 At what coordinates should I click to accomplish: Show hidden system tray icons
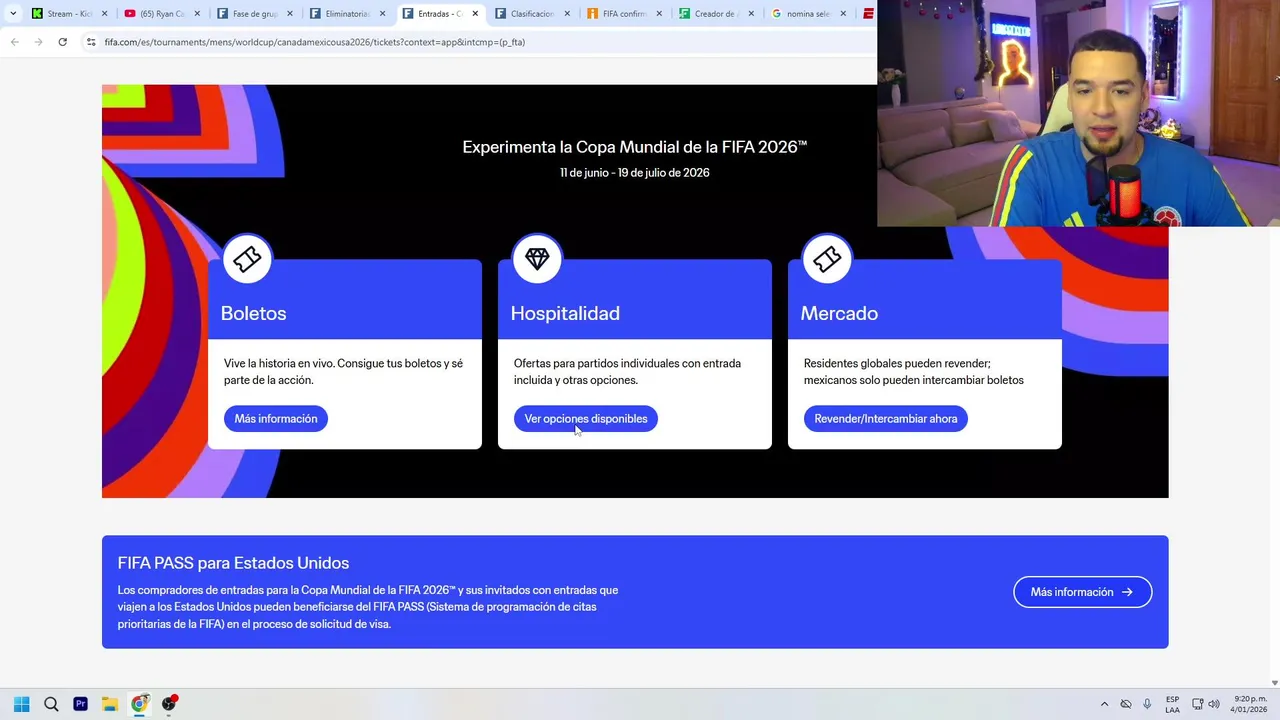pyautogui.click(x=1104, y=704)
